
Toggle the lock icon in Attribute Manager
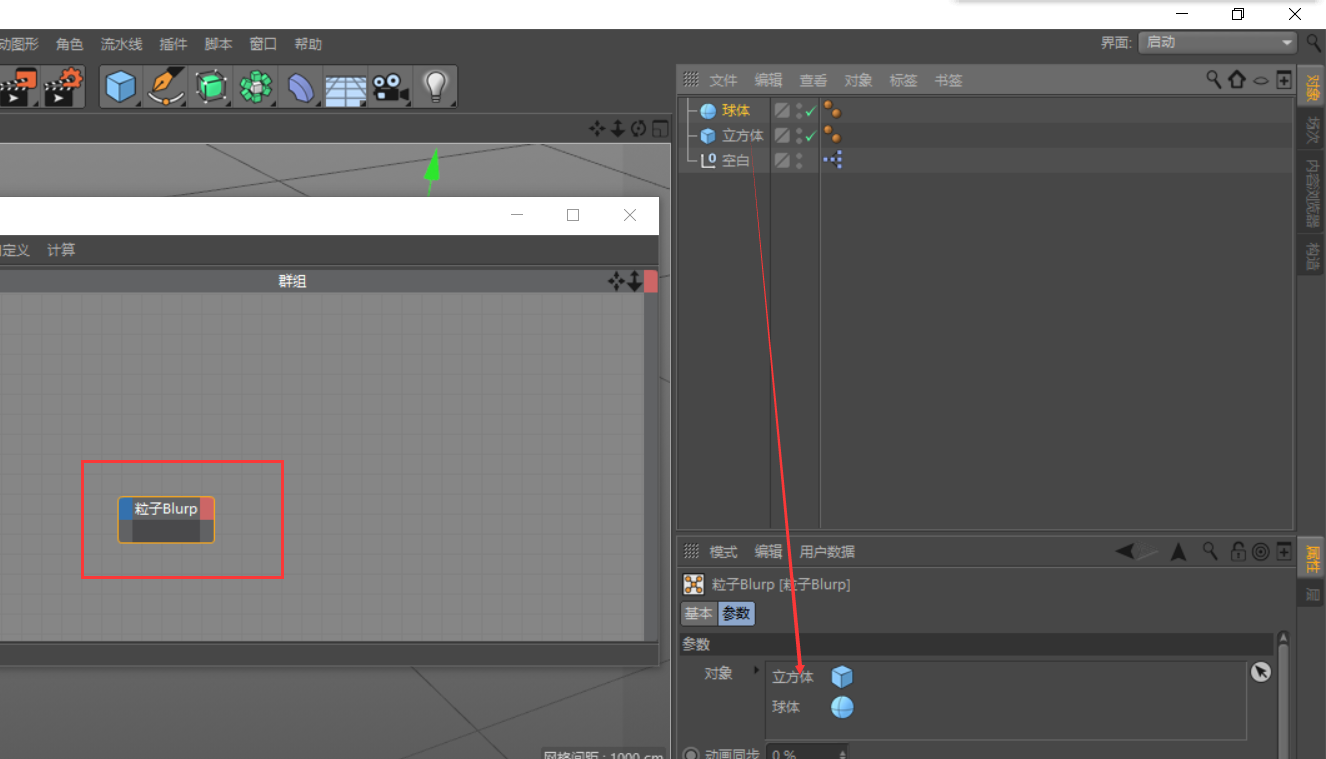(1238, 551)
